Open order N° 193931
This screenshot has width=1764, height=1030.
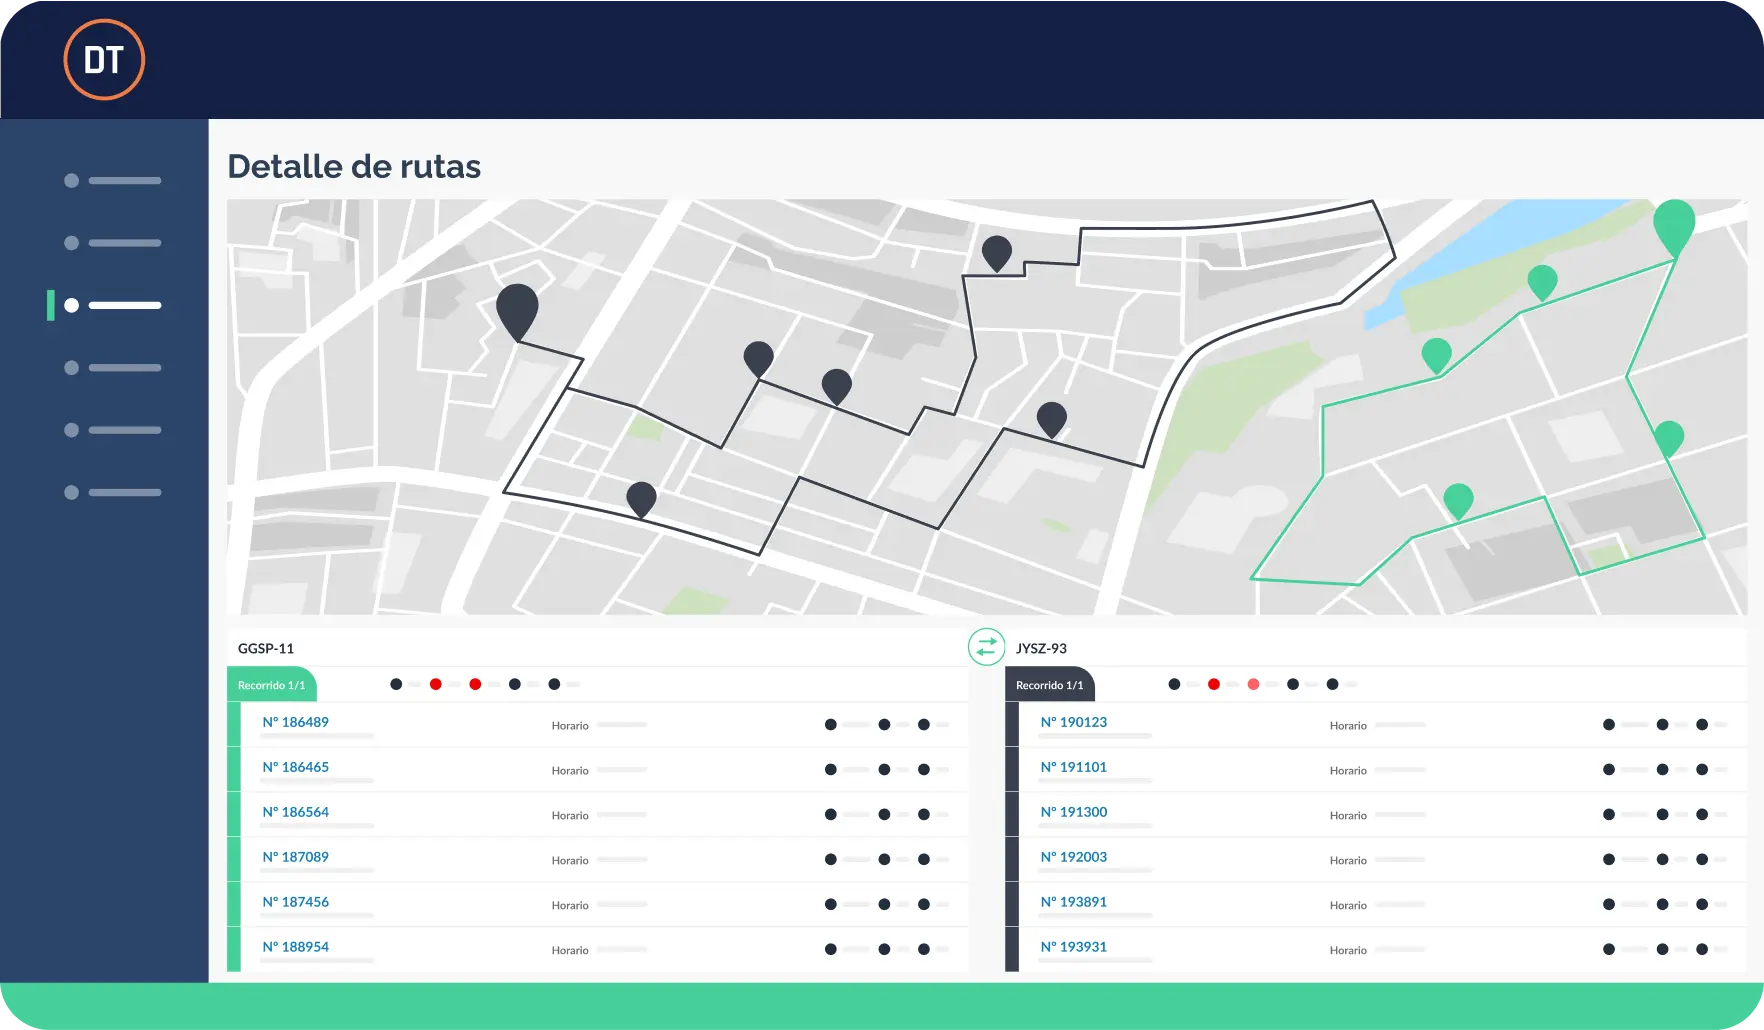(x=1074, y=947)
